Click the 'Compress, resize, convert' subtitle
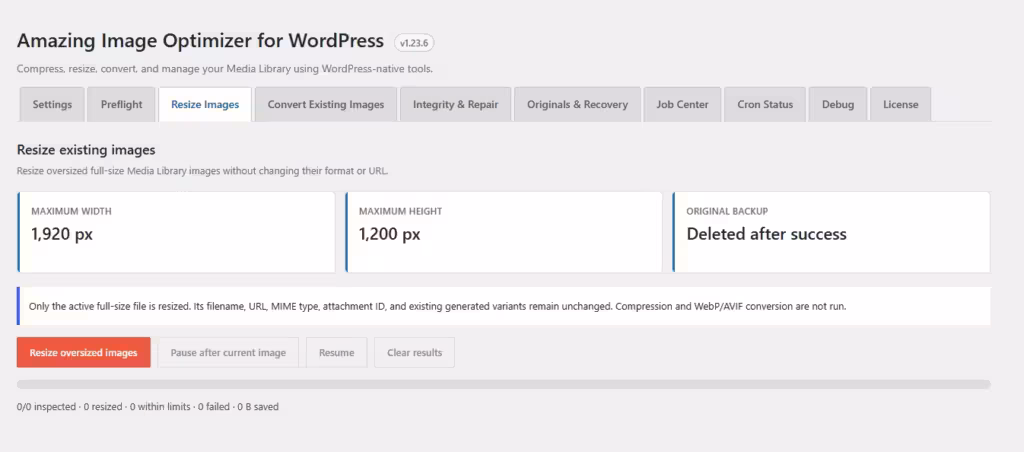The height and width of the screenshot is (452, 1024). click(x=225, y=69)
